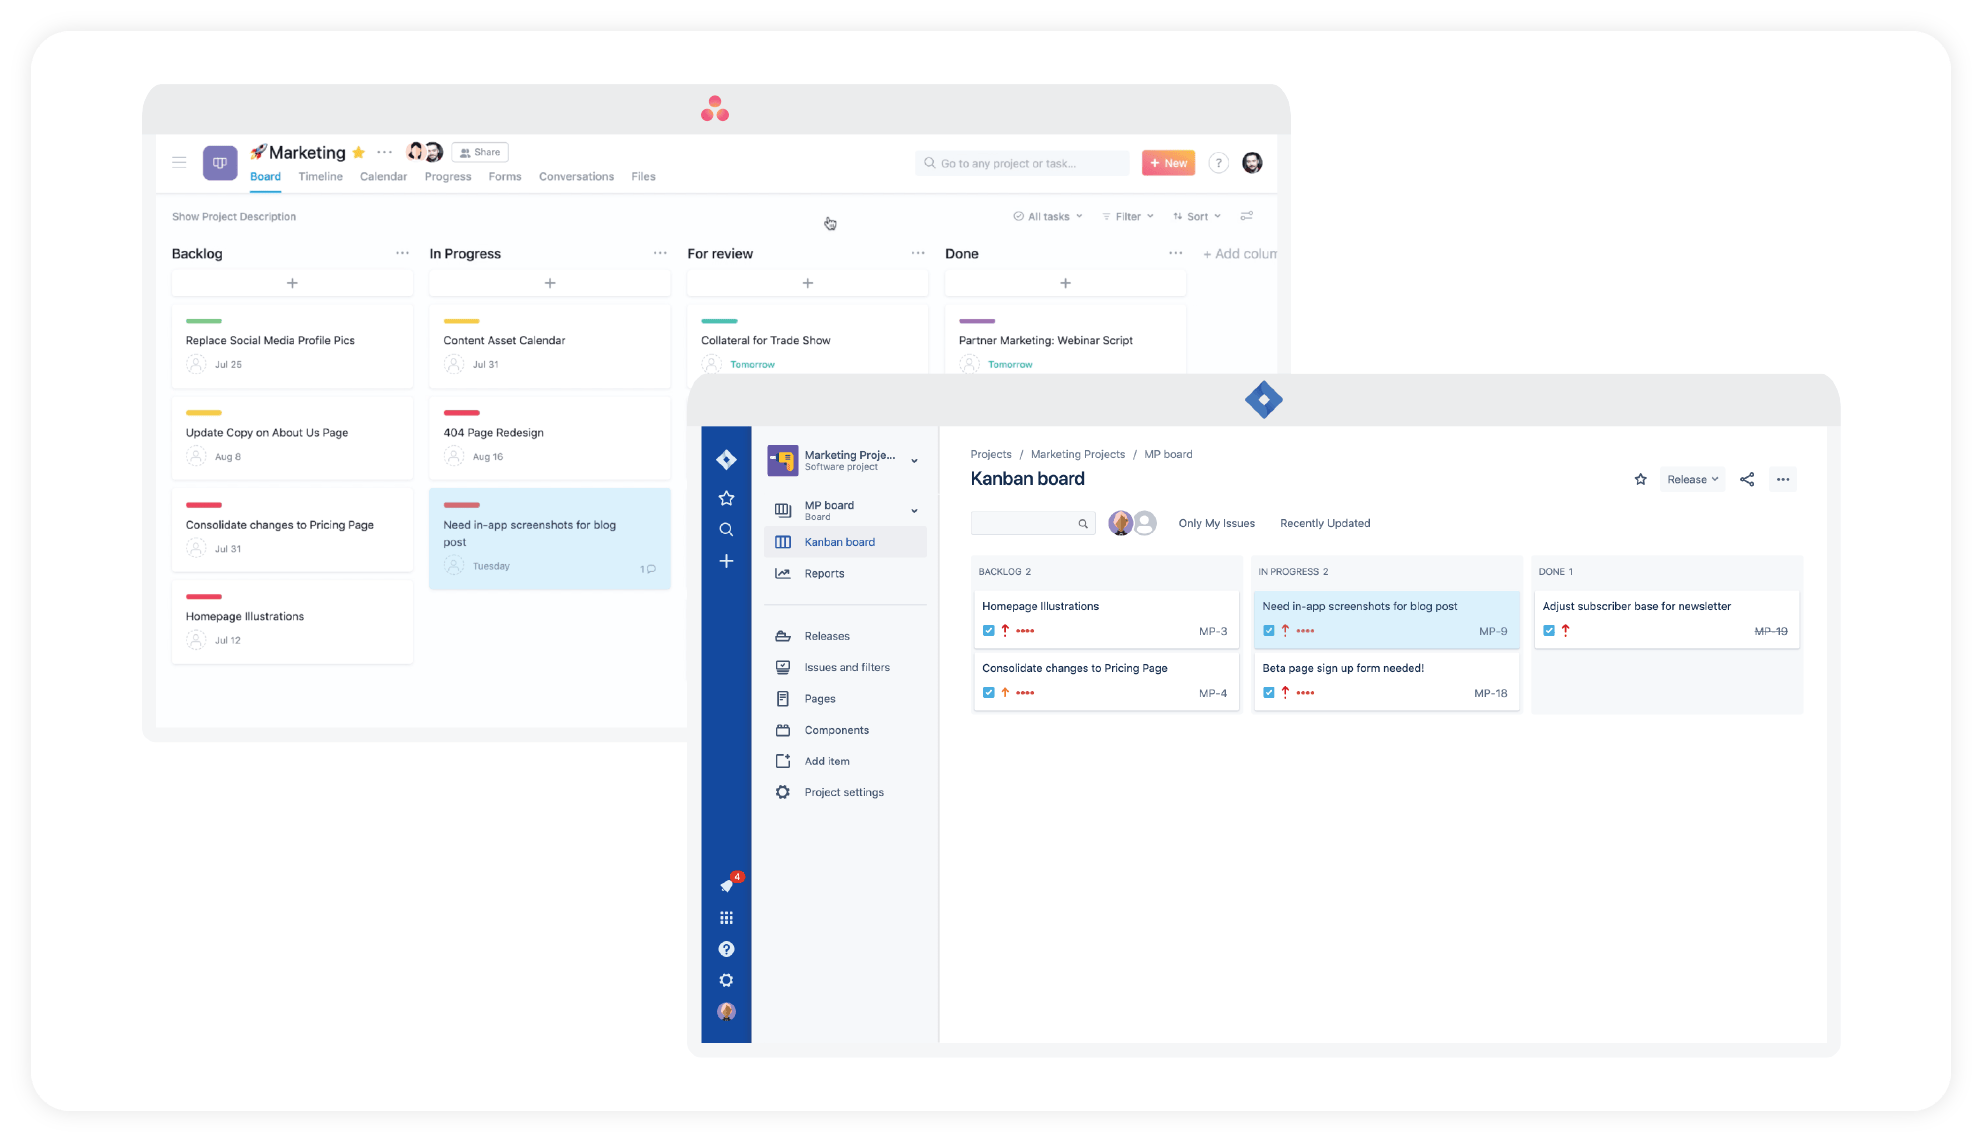The width and height of the screenshot is (1982, 1142).
Task: Switch to the Calendar tab in Asana
Action: (x=383, y=177)
